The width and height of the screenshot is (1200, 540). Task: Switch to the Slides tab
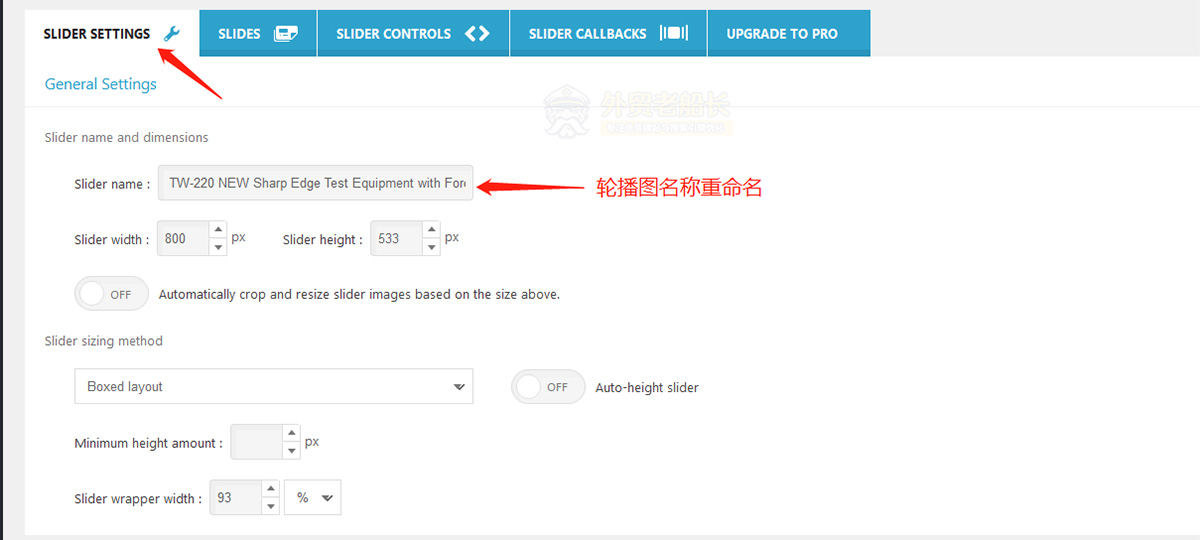[258, 33]
